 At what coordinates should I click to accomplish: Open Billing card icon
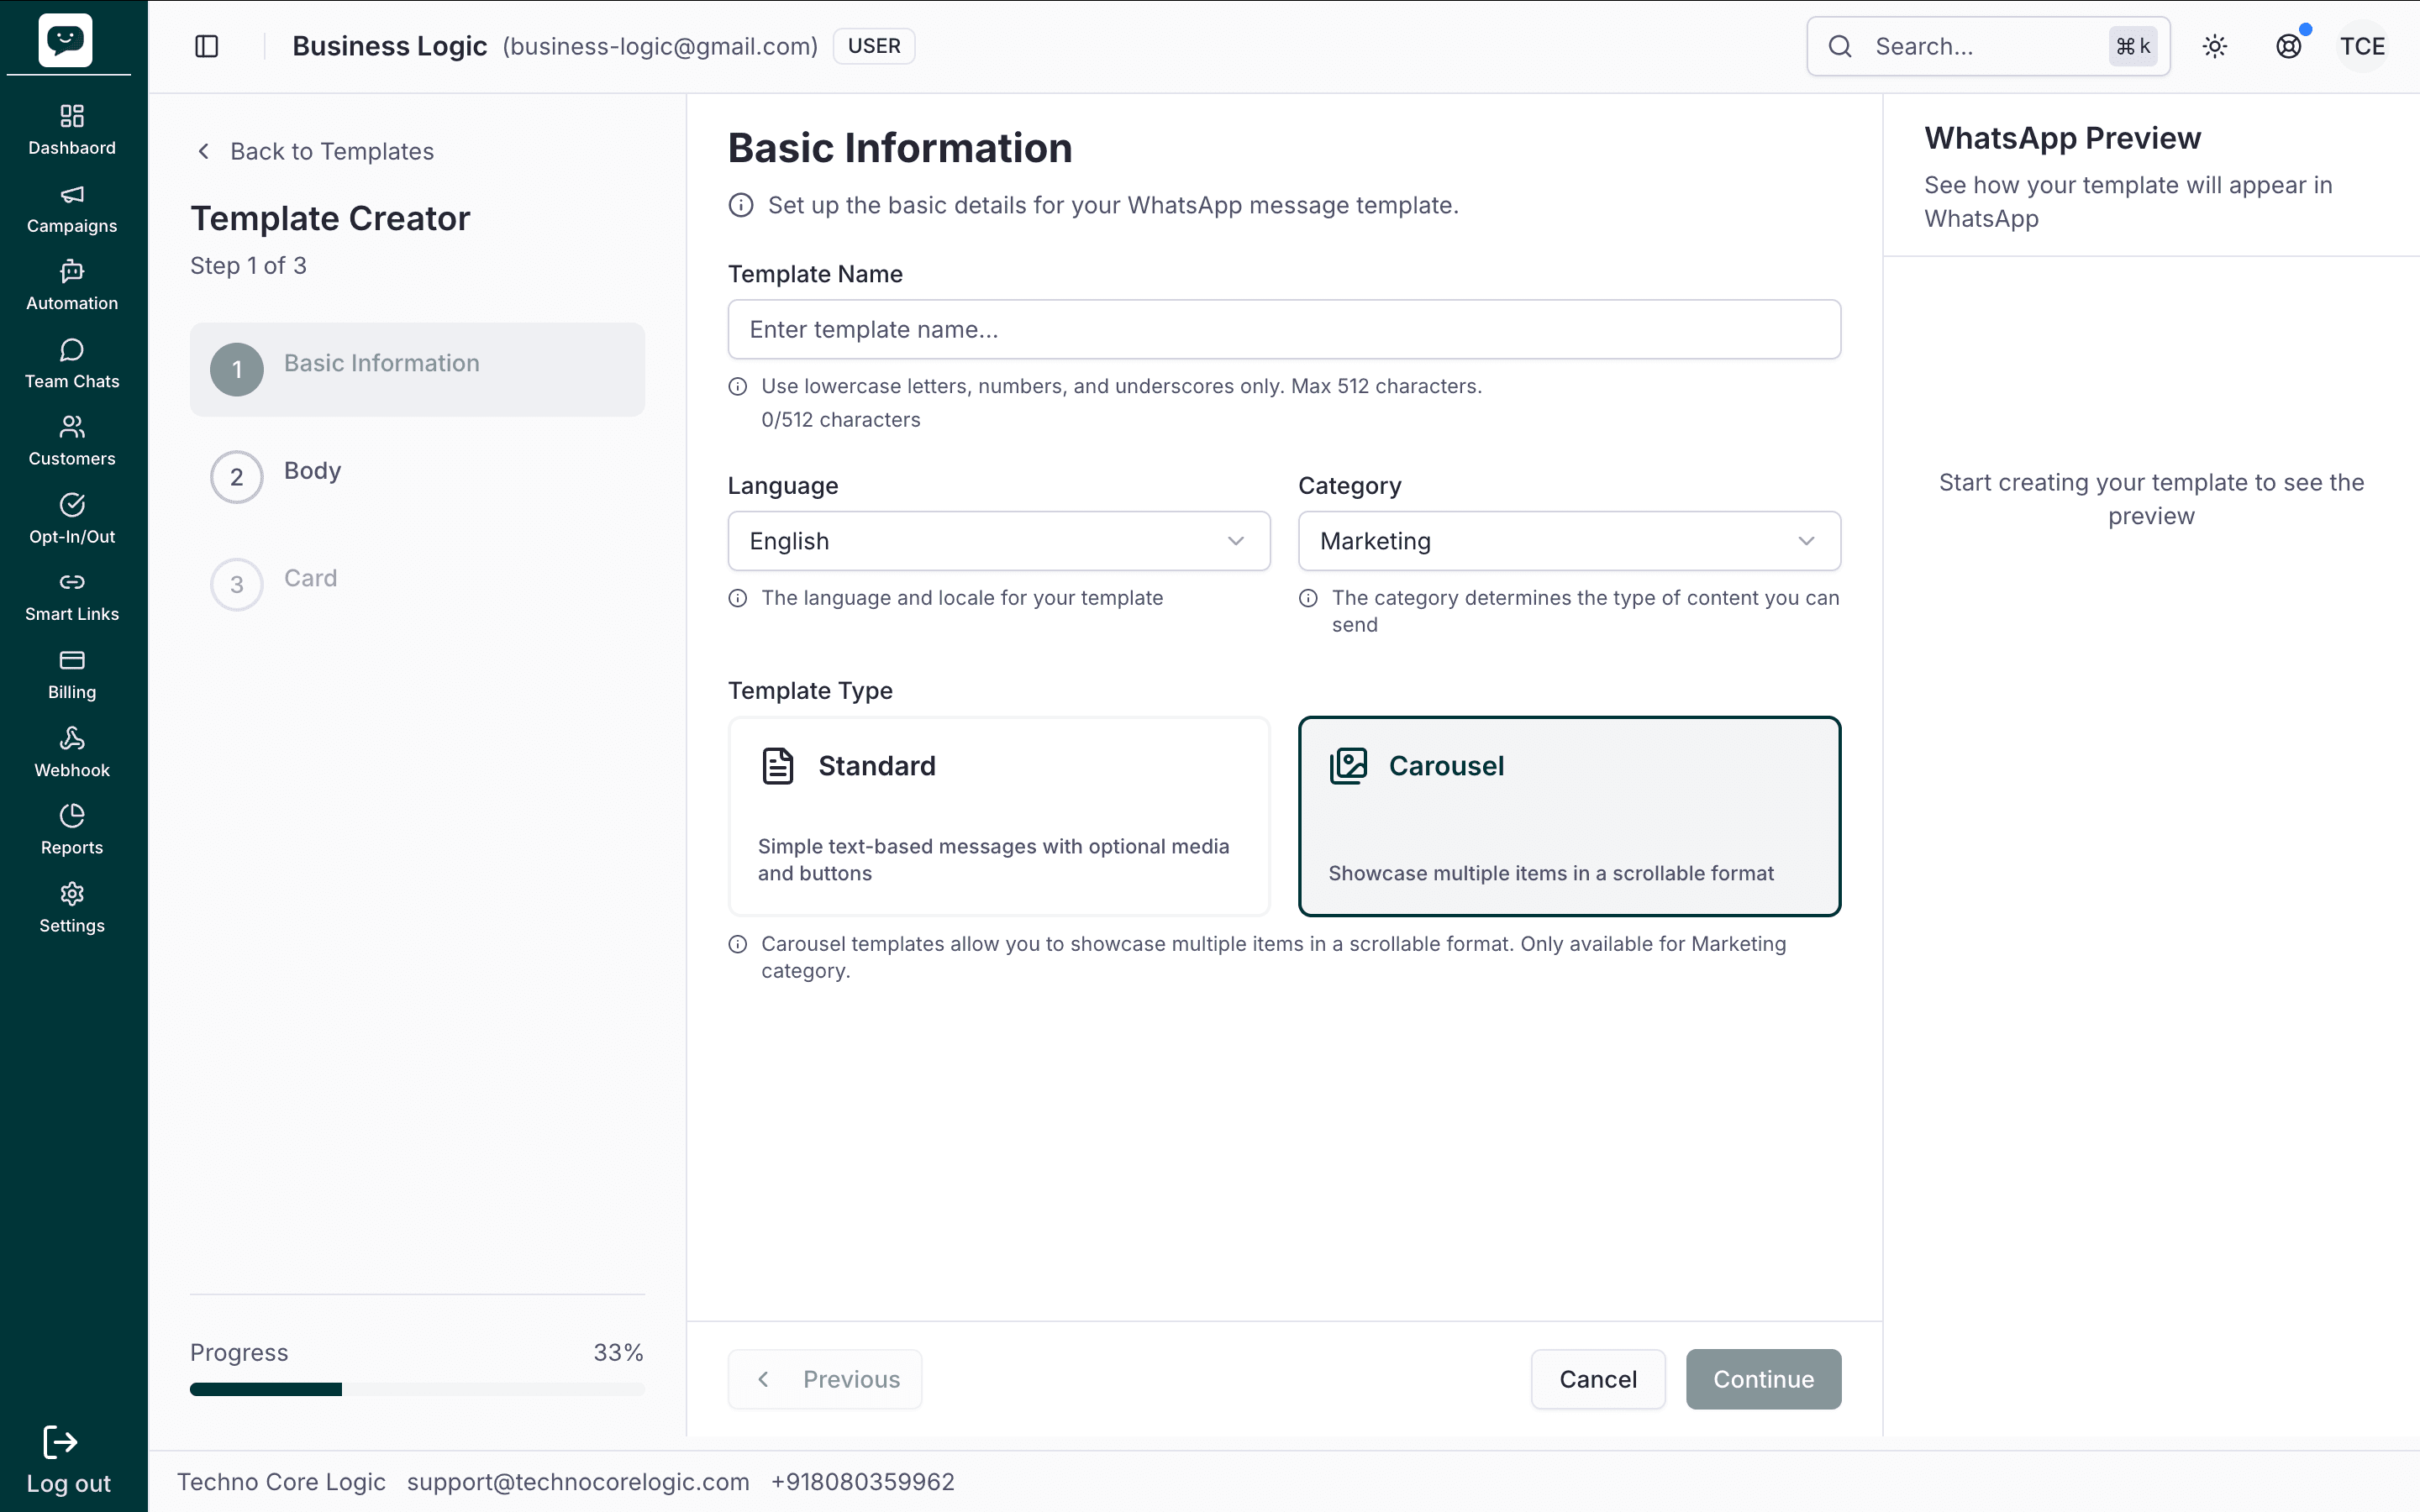click(72, 660)
